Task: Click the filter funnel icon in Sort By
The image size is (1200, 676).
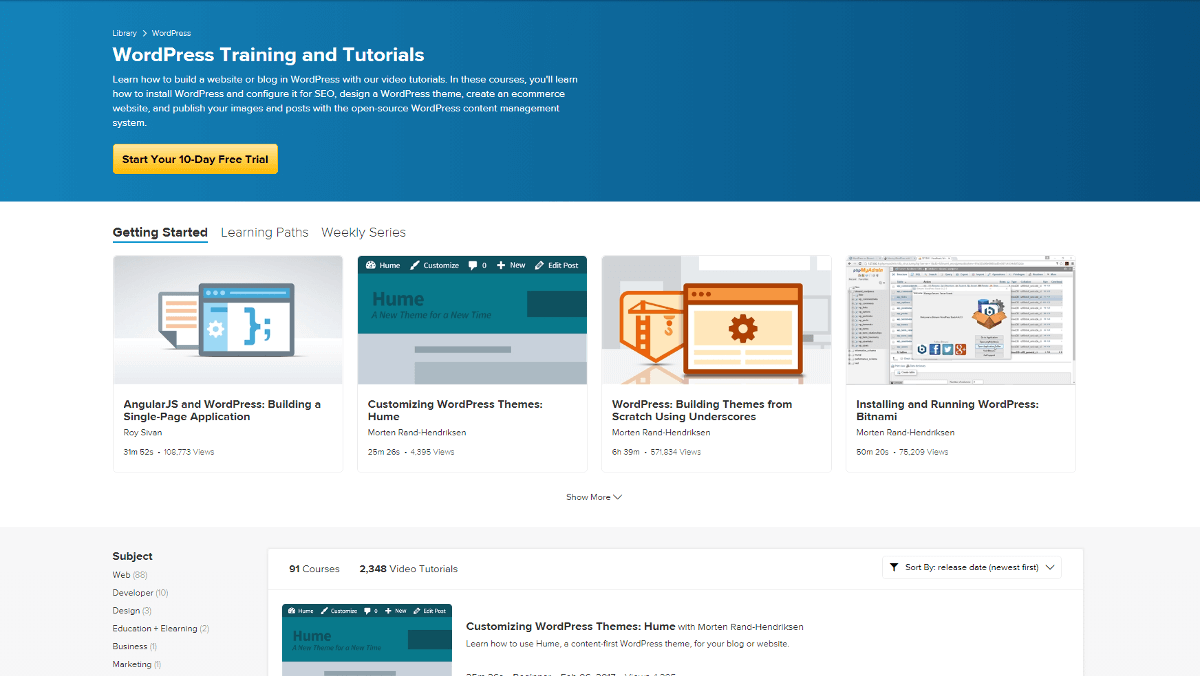Action: coord(893,567)
